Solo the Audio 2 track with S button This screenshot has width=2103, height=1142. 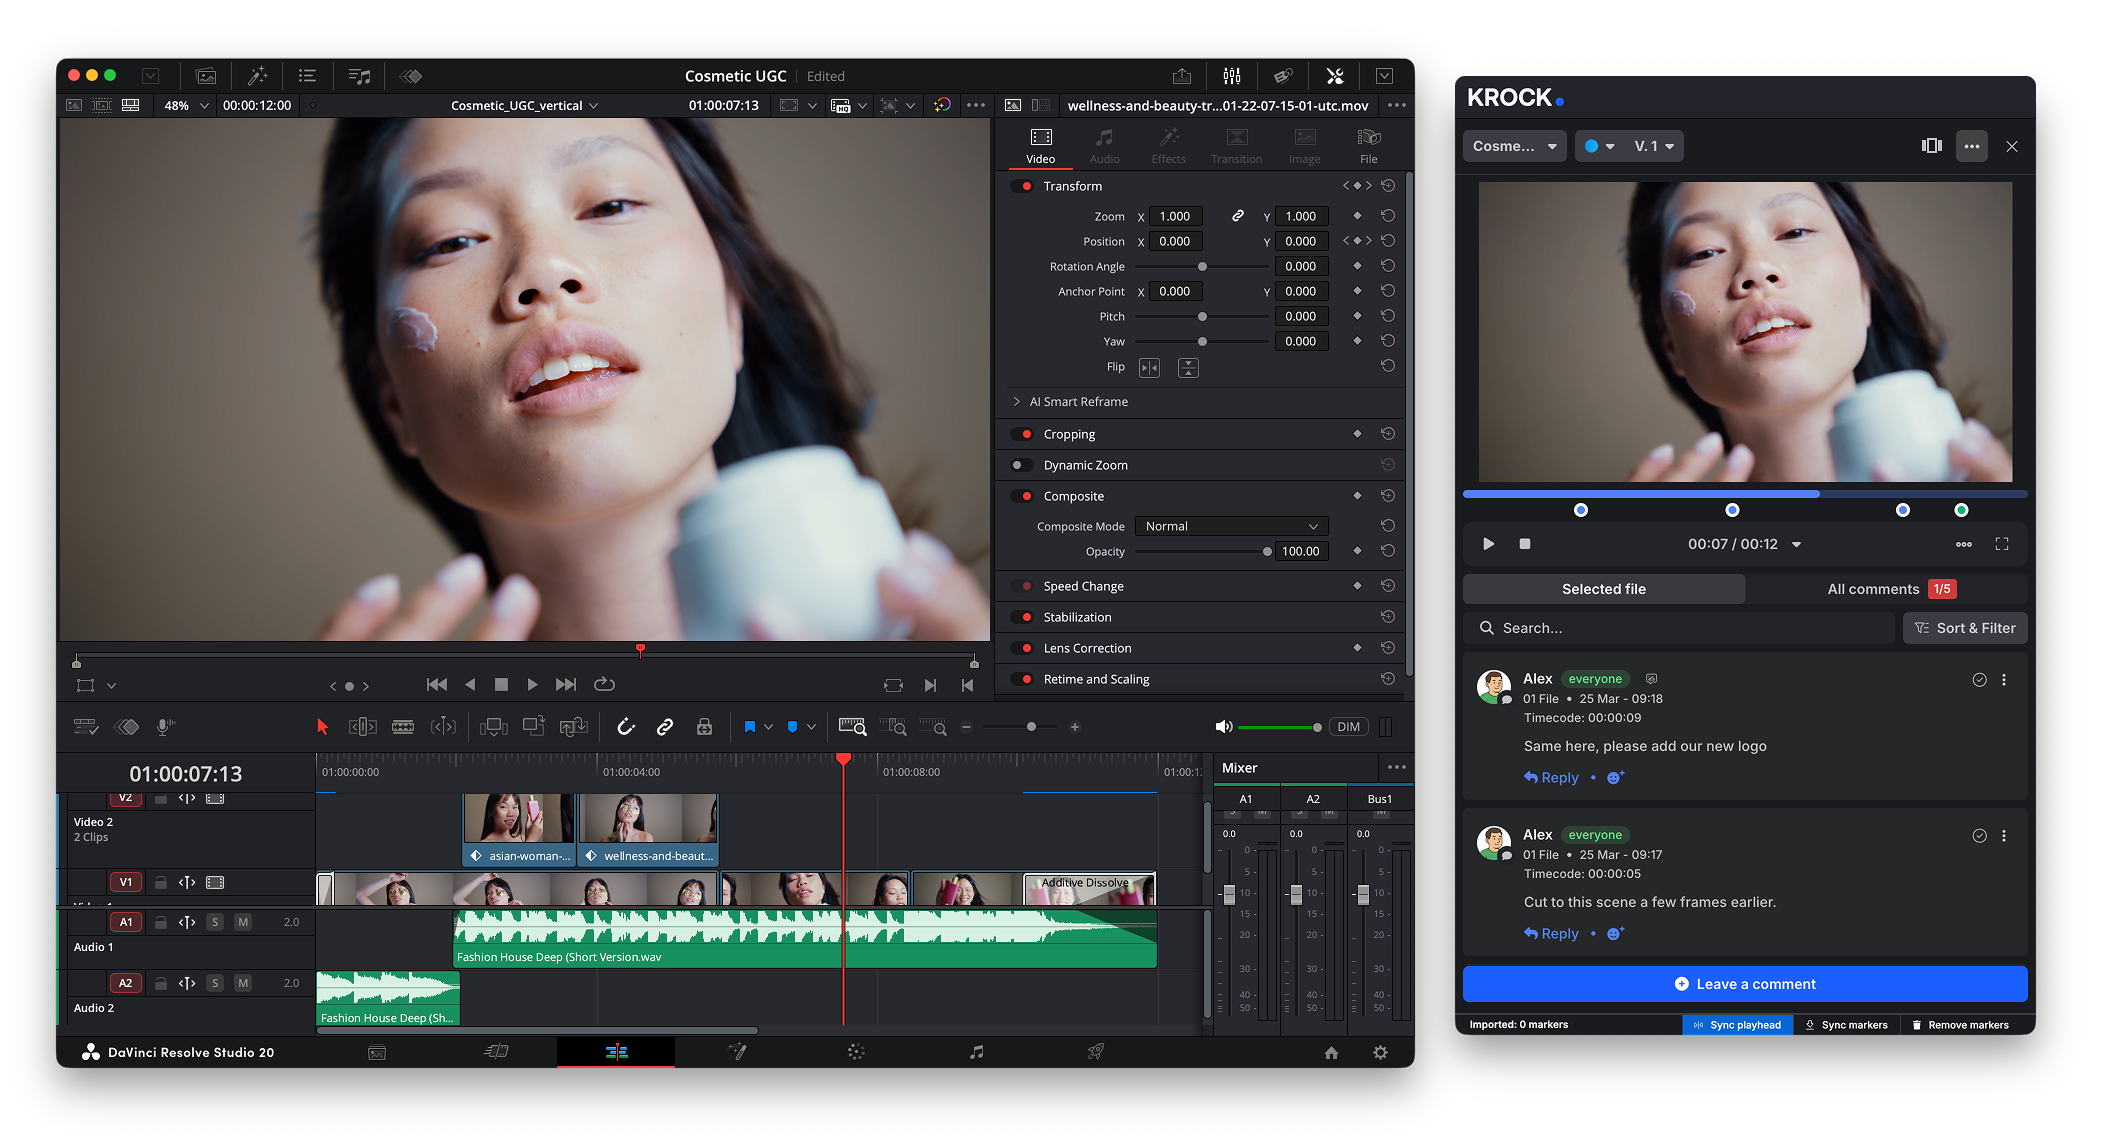pyautogui.click(x=215, y=983)
